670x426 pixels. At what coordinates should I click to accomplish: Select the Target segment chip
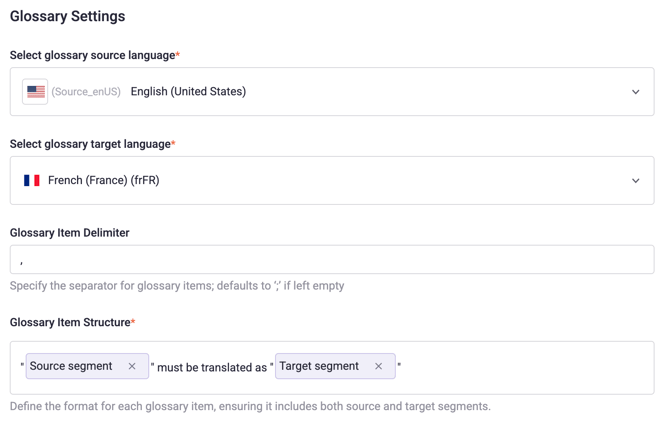tap(319, 367)
